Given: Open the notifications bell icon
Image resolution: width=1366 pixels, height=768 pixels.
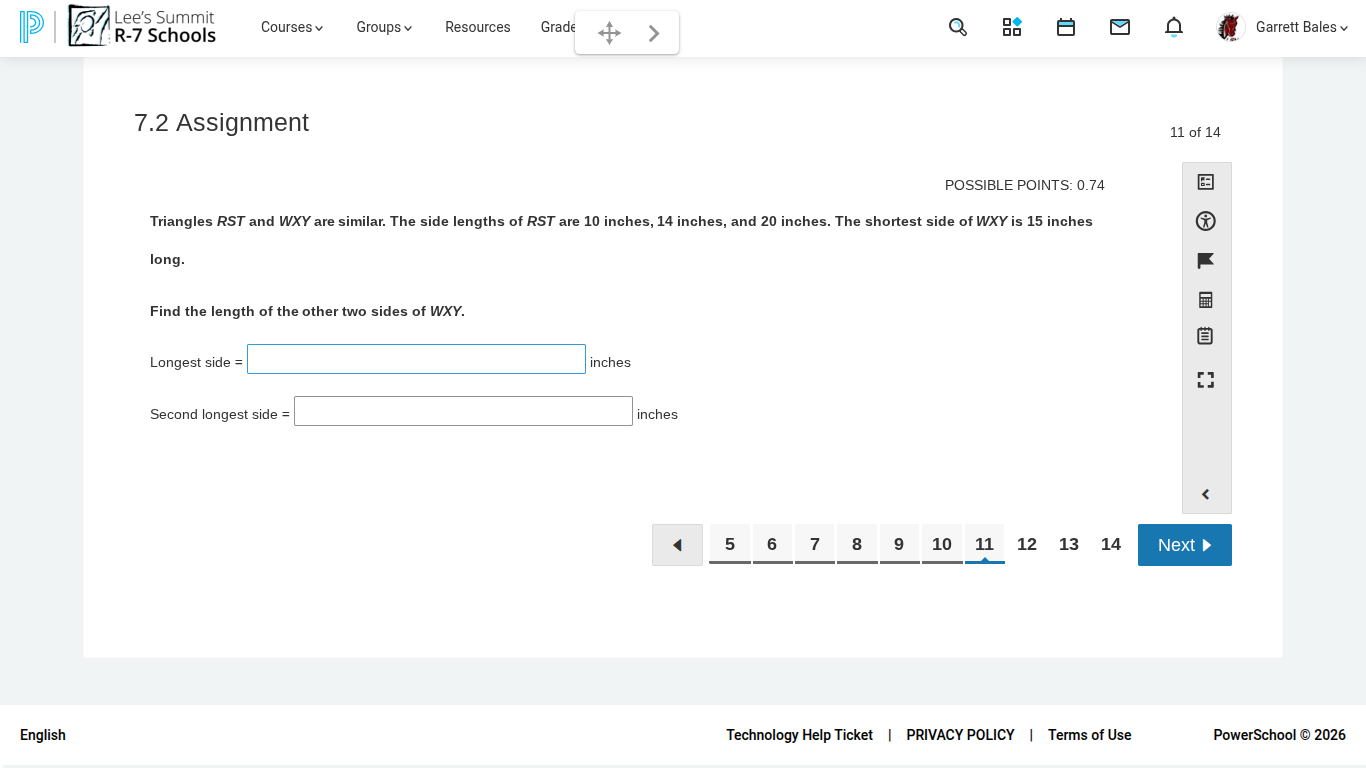Looking at the screenshot, I should coord(1173,27).
